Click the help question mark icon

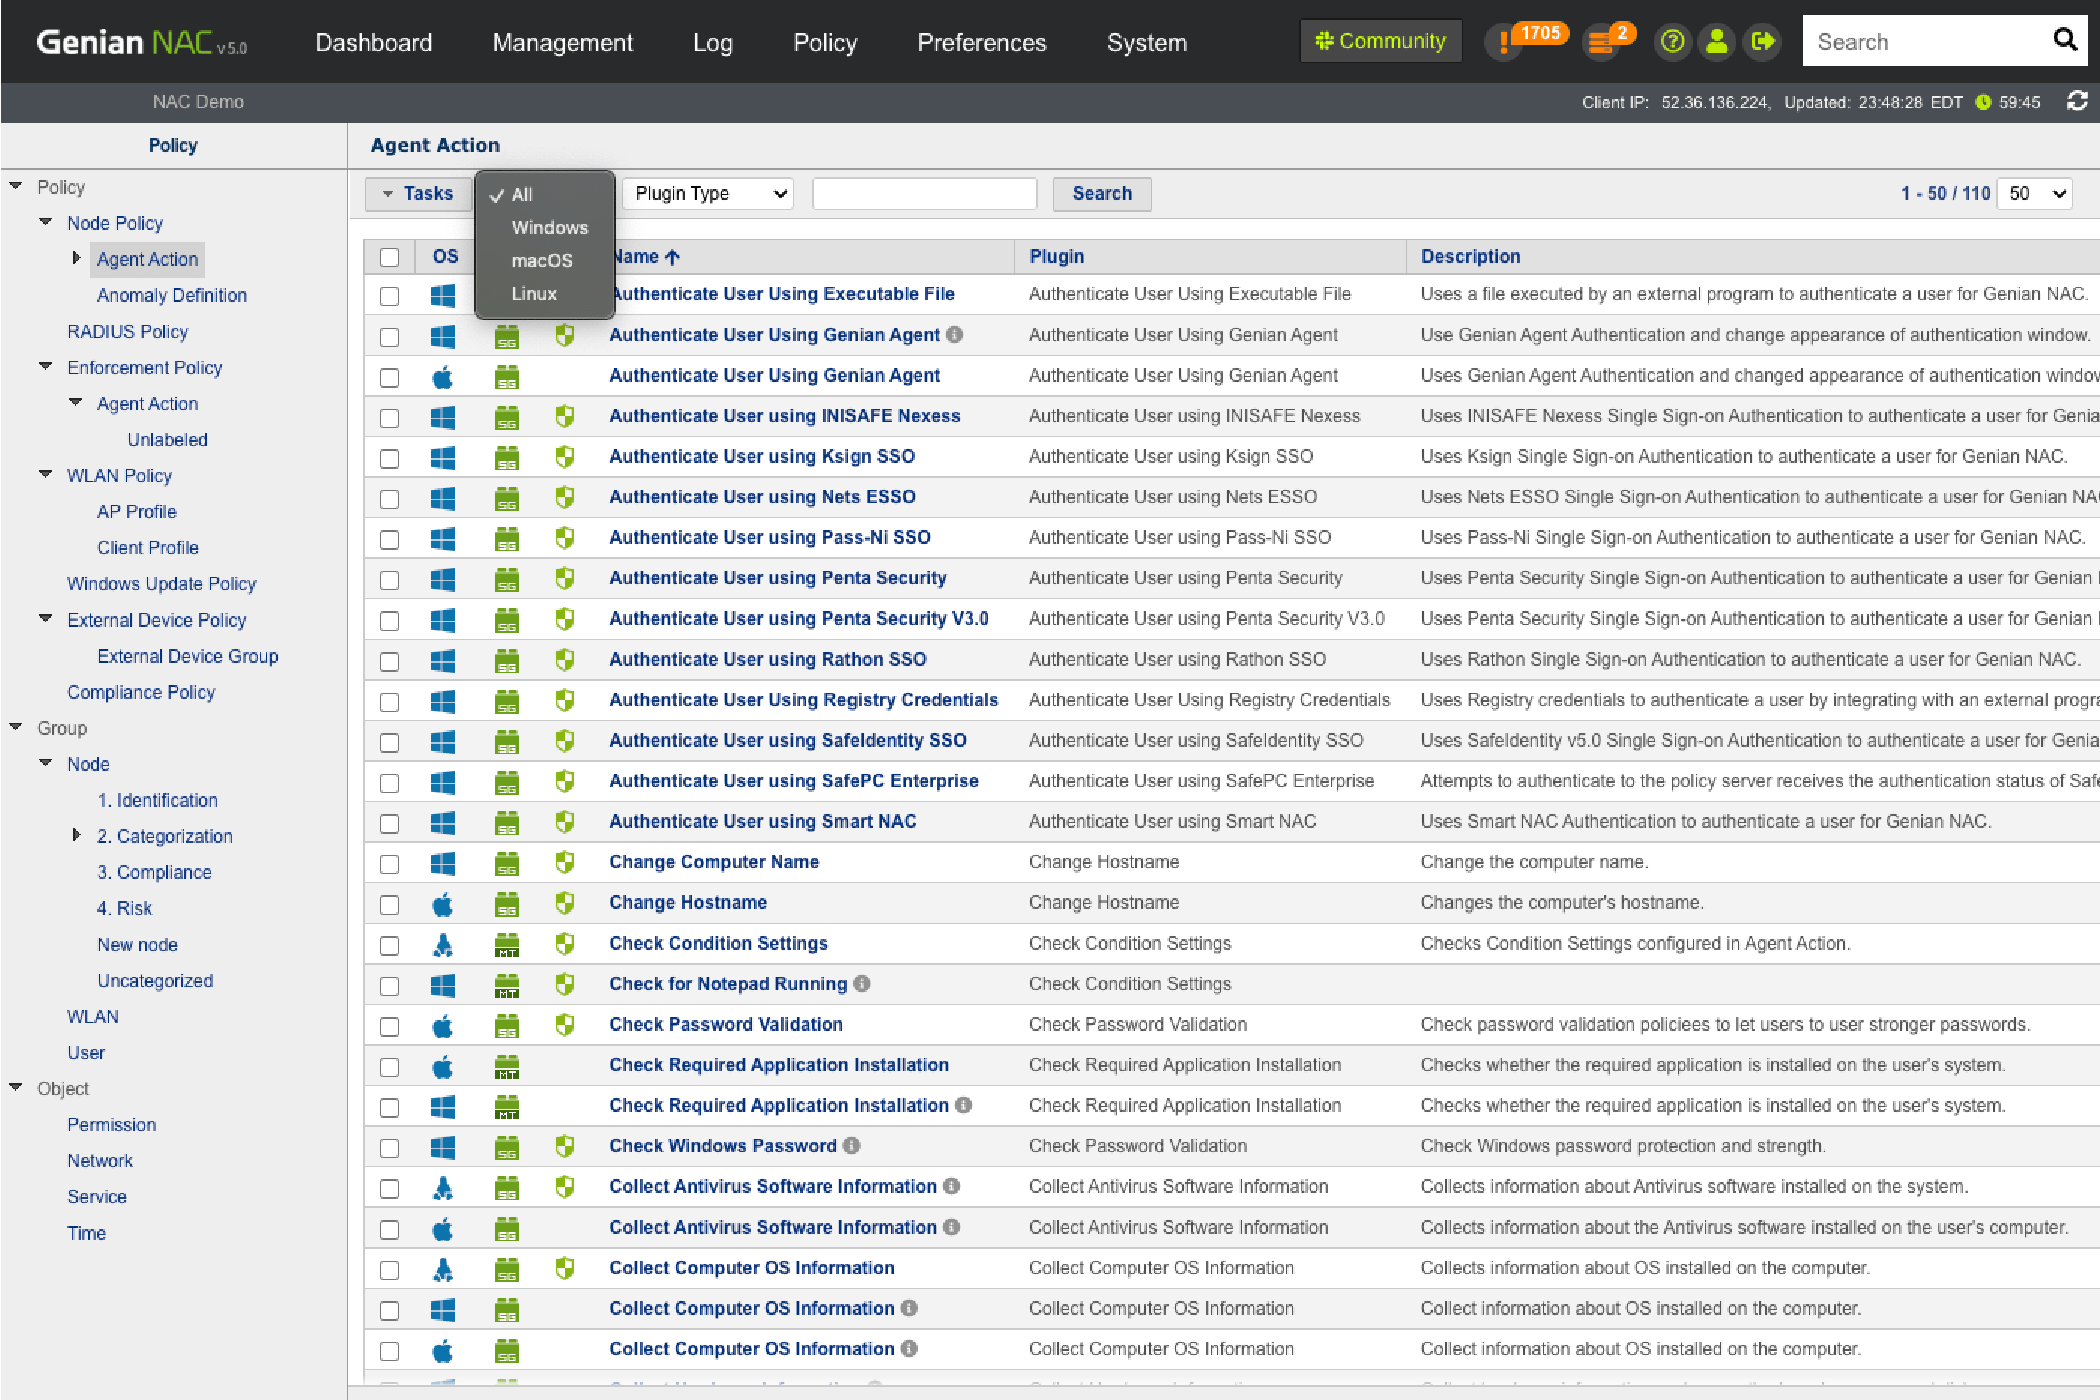(1672, 42)
